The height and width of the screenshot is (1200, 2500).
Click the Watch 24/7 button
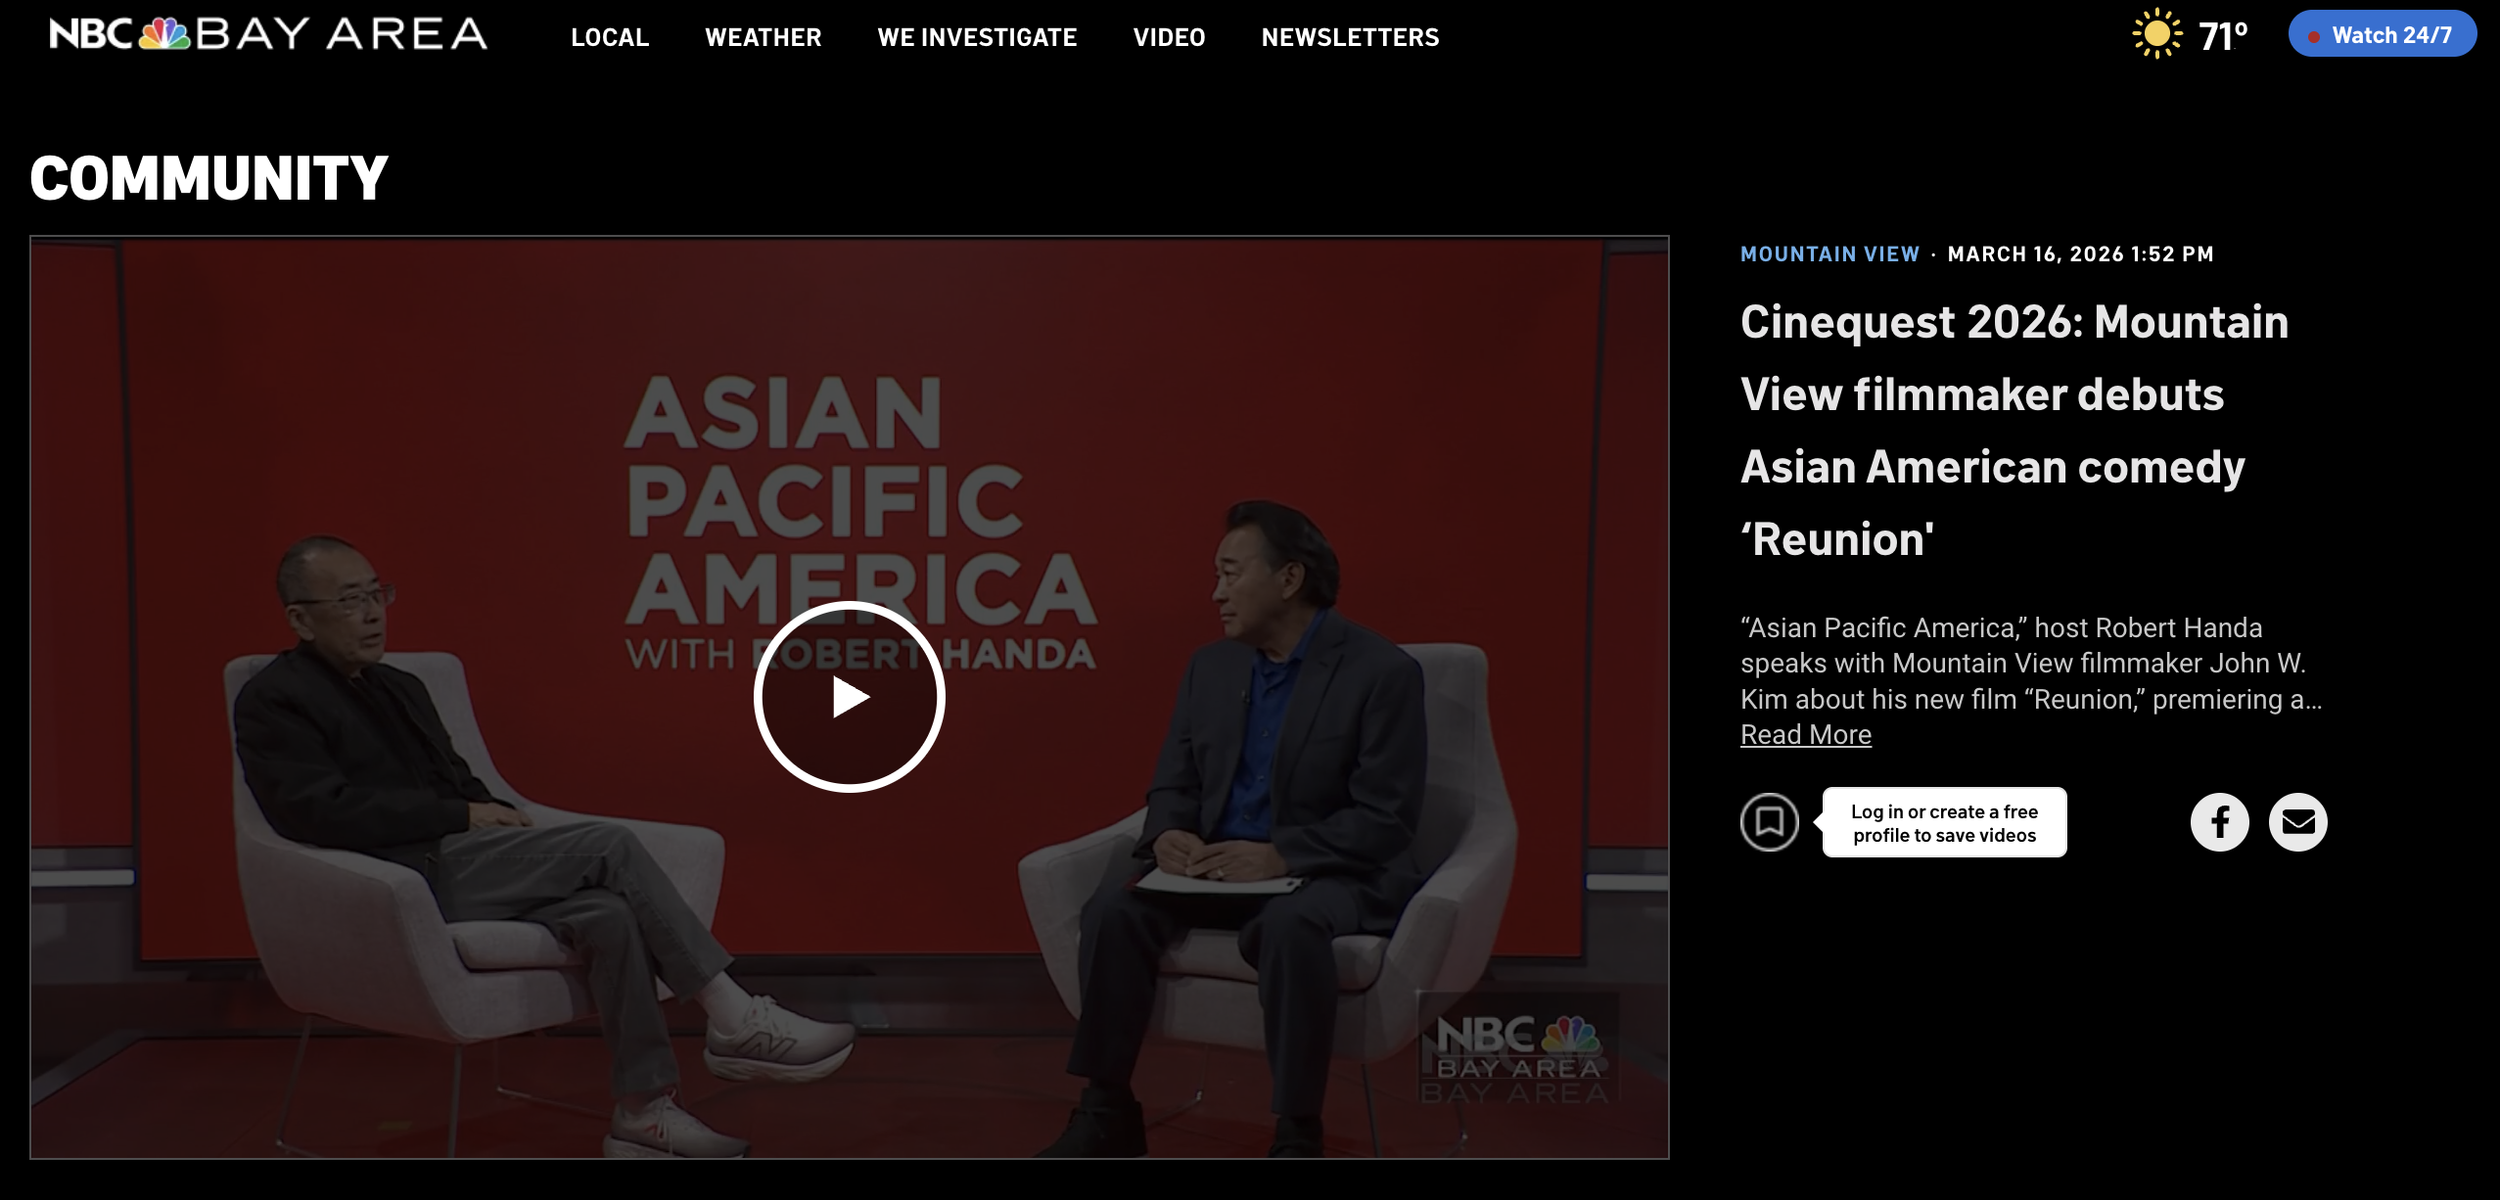[2382, 34]
